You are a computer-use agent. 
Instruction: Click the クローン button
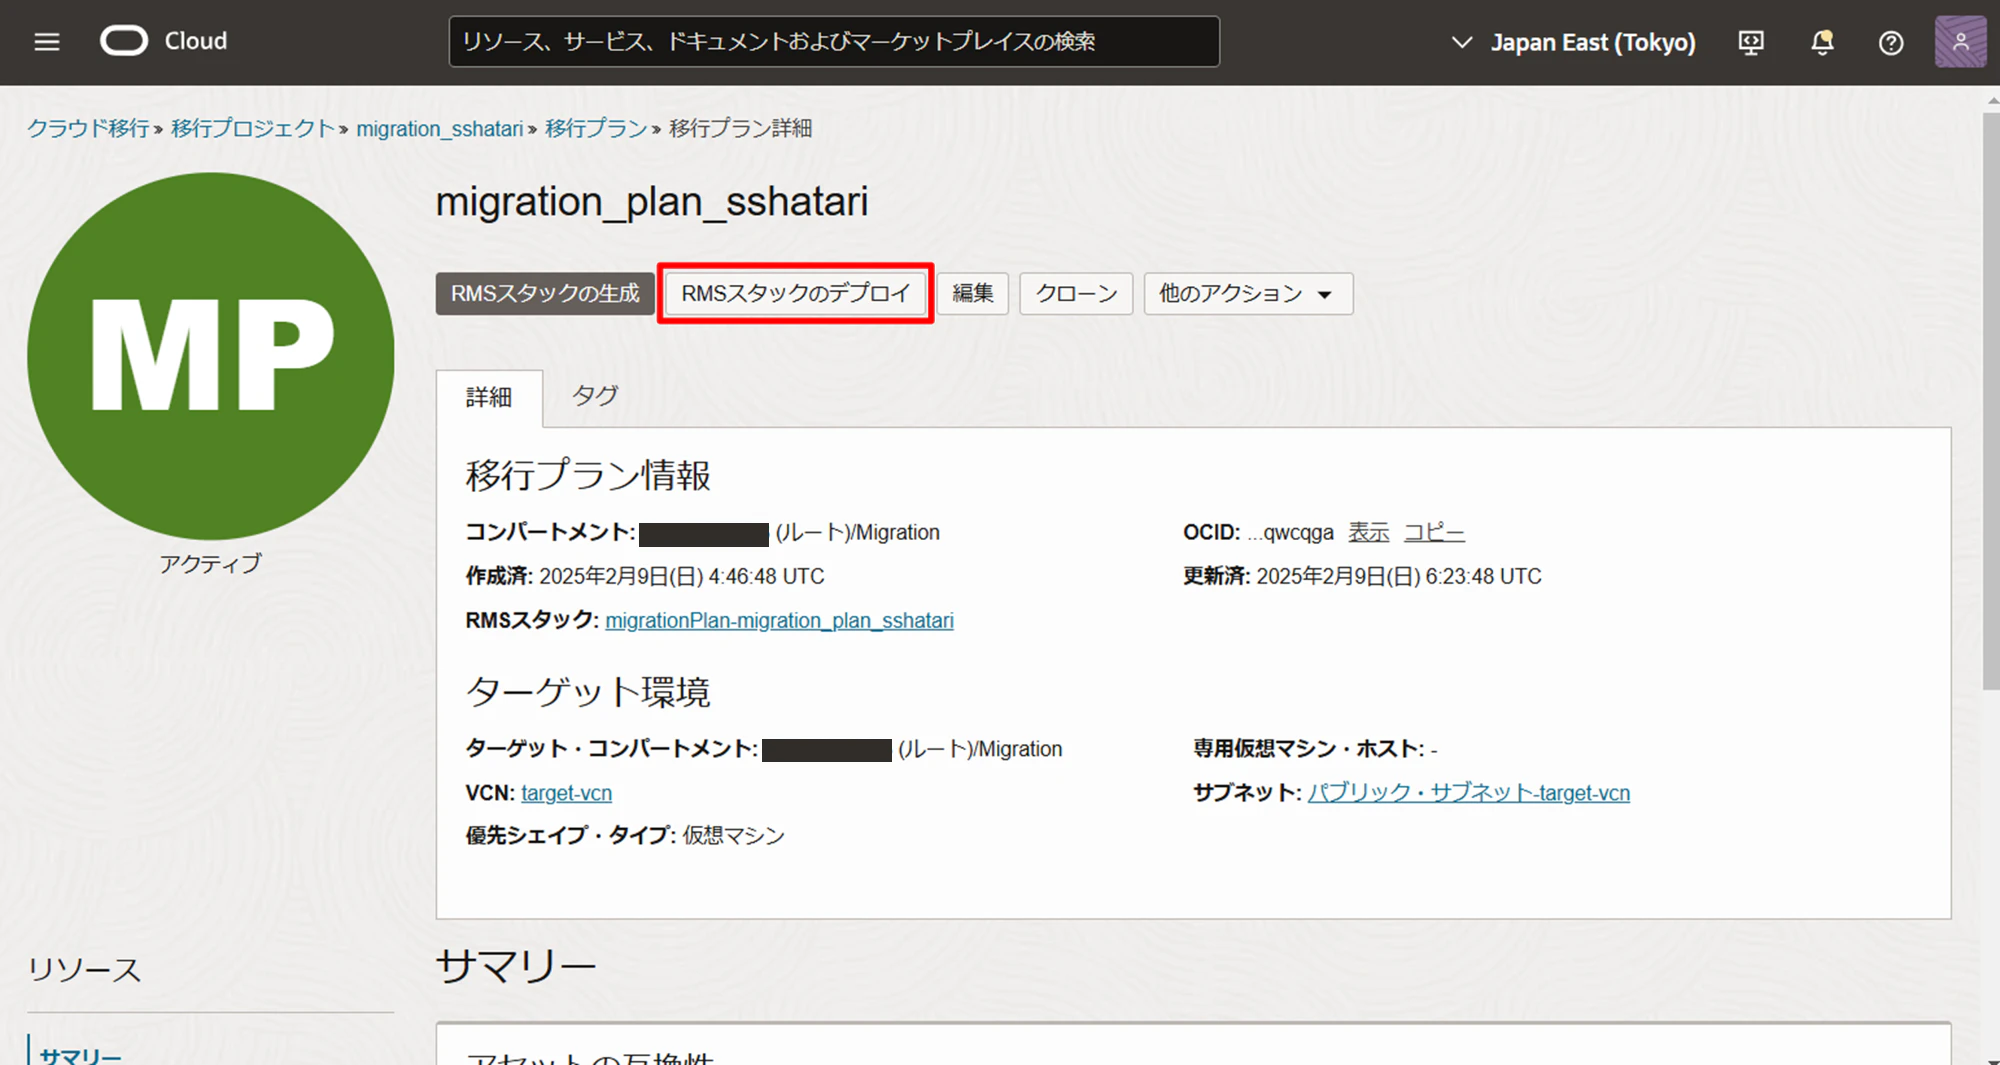tap(1076, 294)
